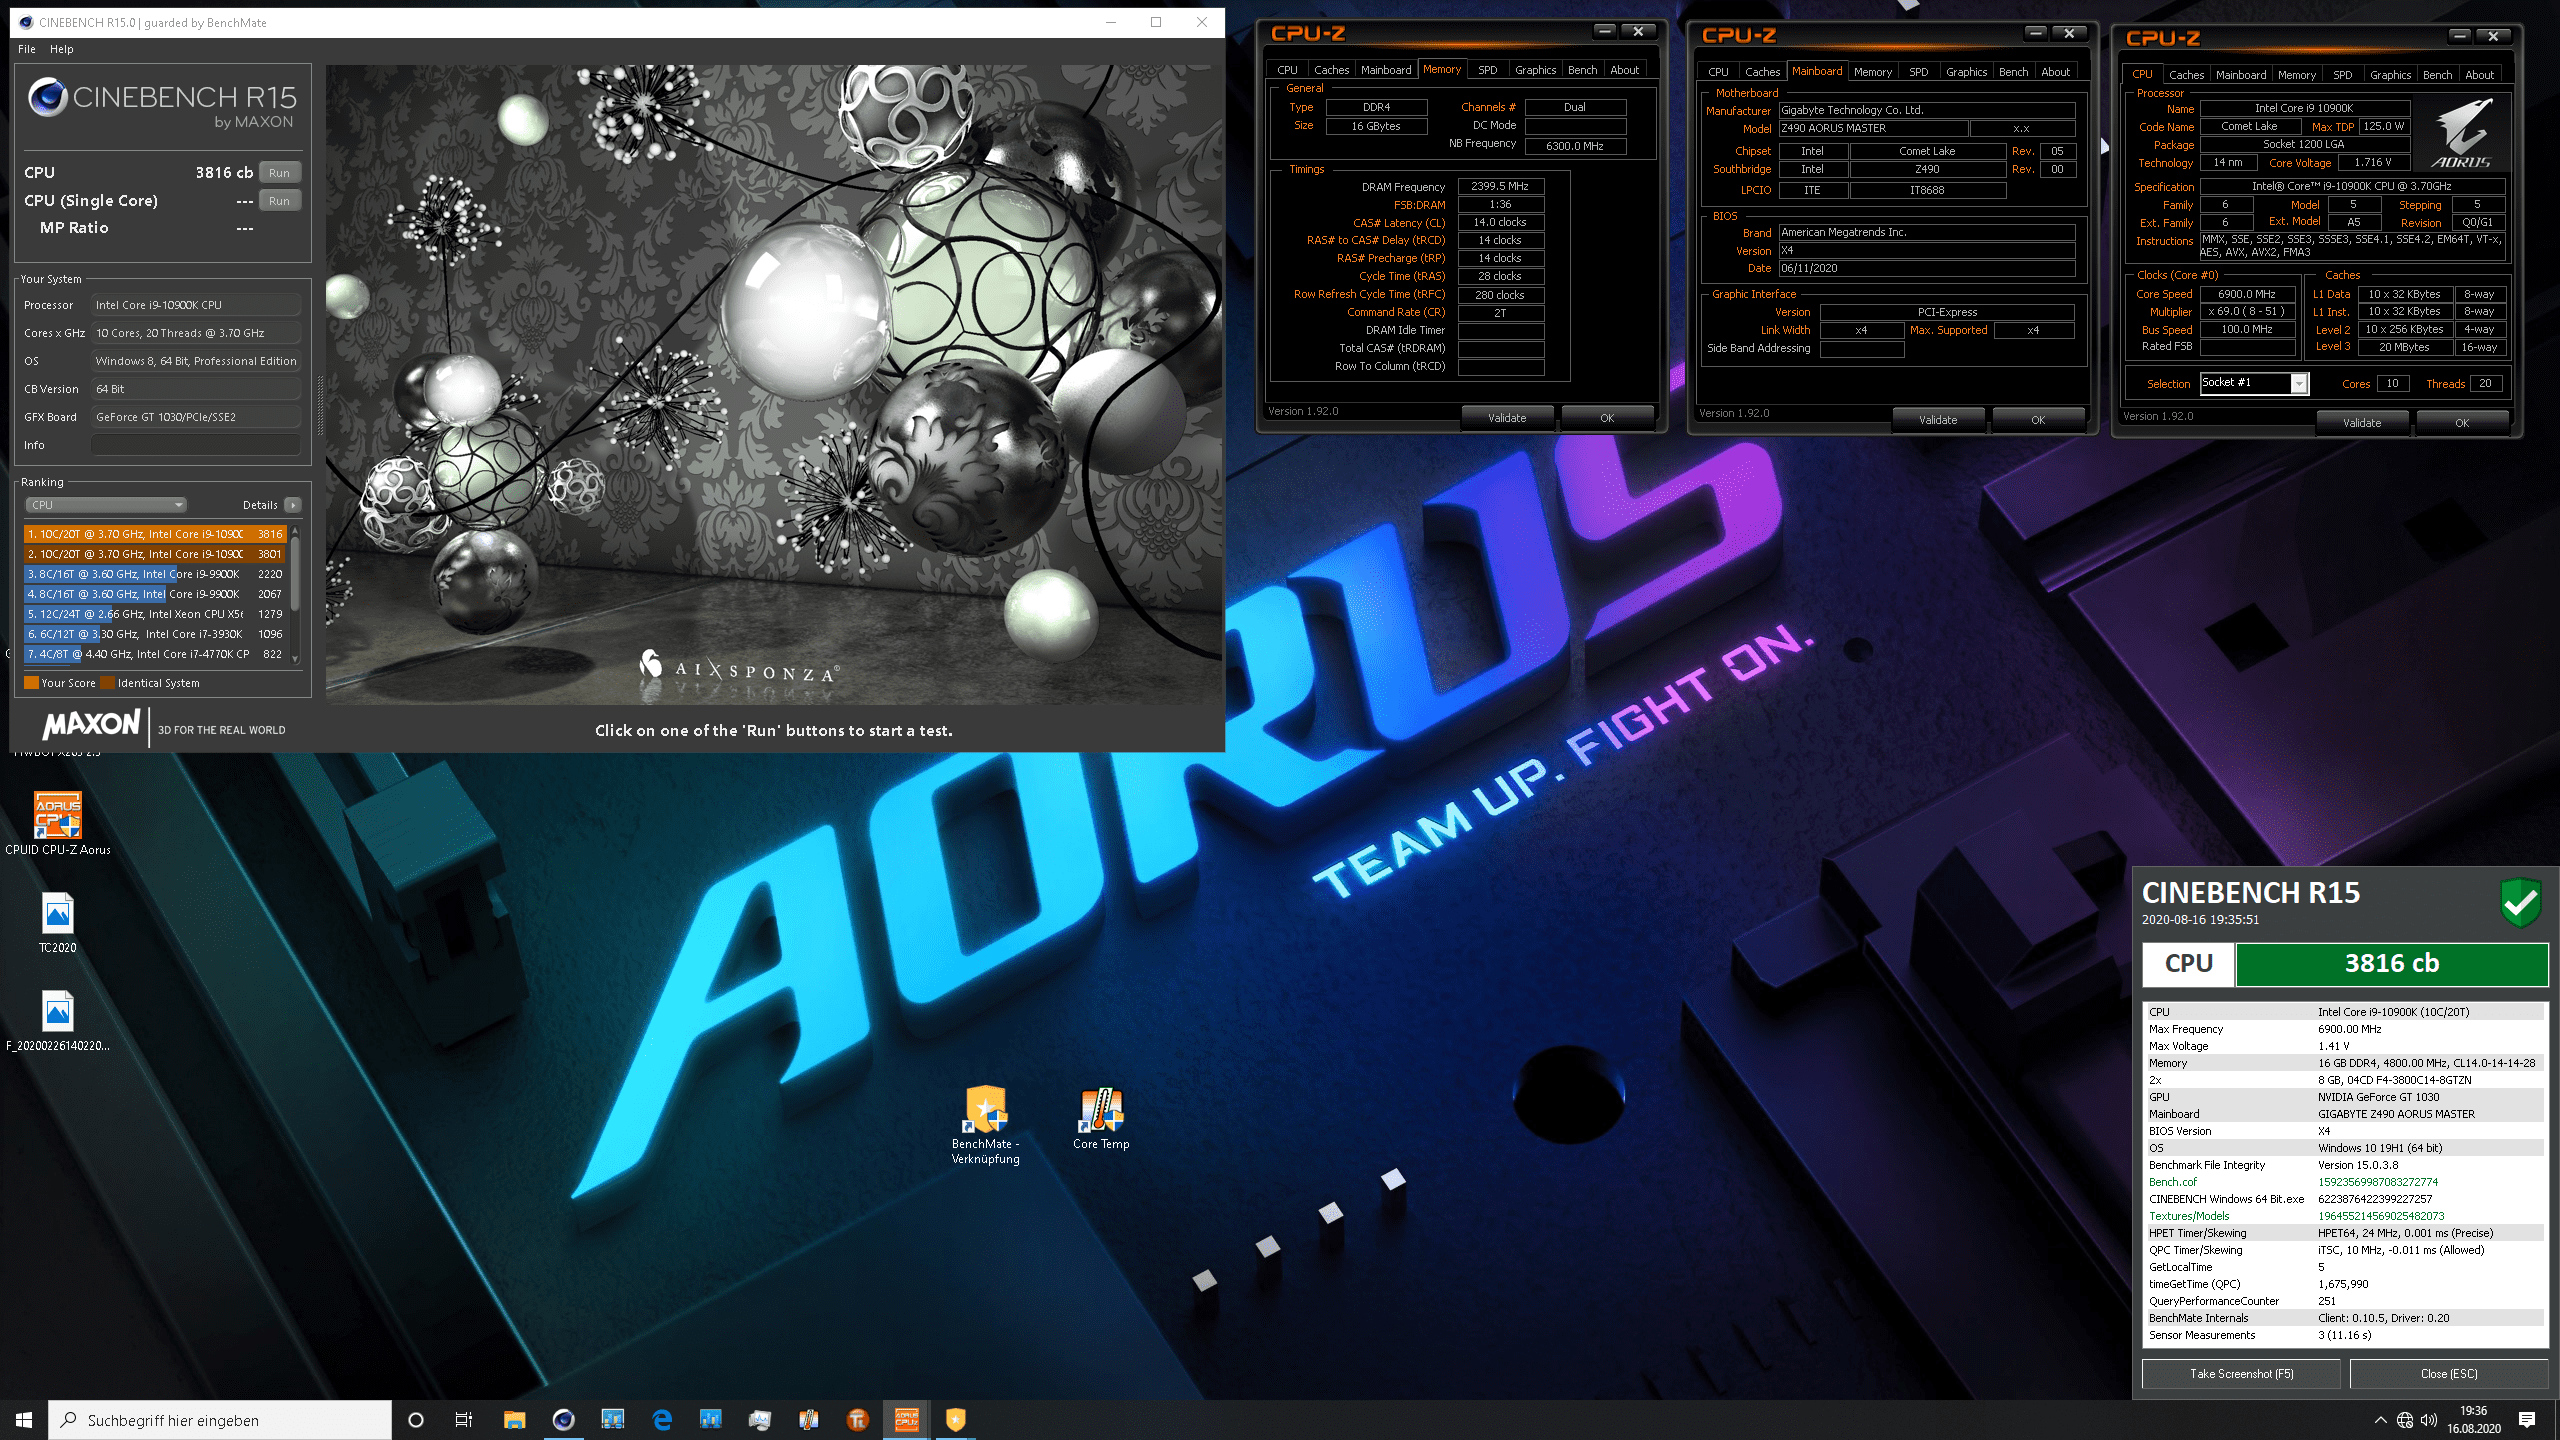Click DRAM Frequency value 2399.5 MHz
The width and height of the screenshot is (2560, 1440).
tap(1500, 186)
